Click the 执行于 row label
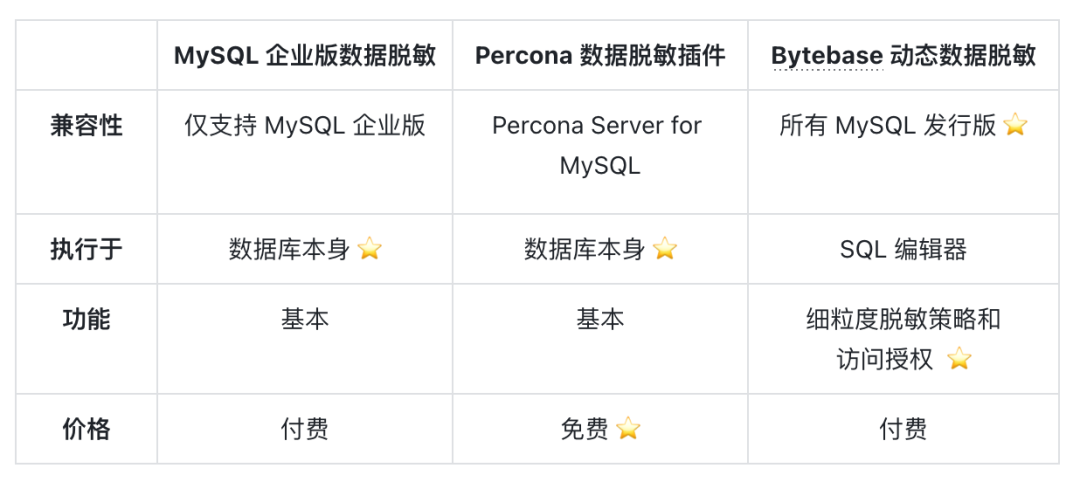The image size is (1080, 482). coord(86,249)
